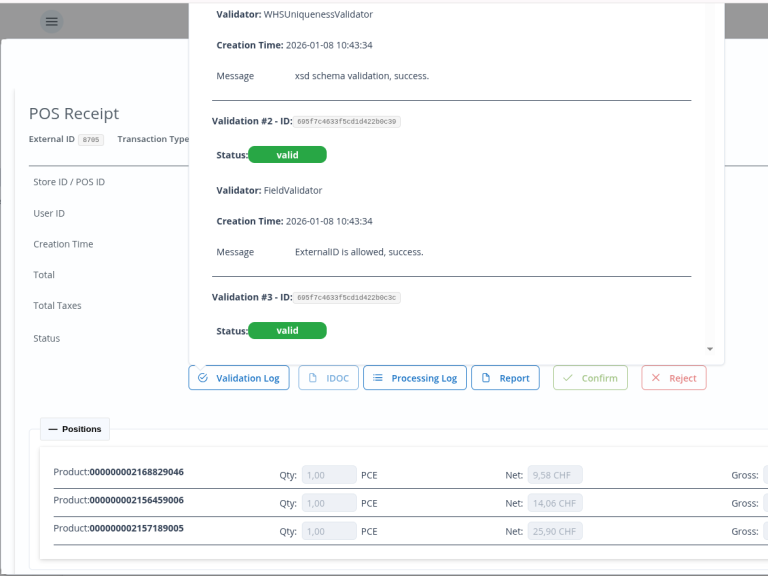Click the Processing Log list icon
Viewport: 768px width, 576px height.
[378, 378]
